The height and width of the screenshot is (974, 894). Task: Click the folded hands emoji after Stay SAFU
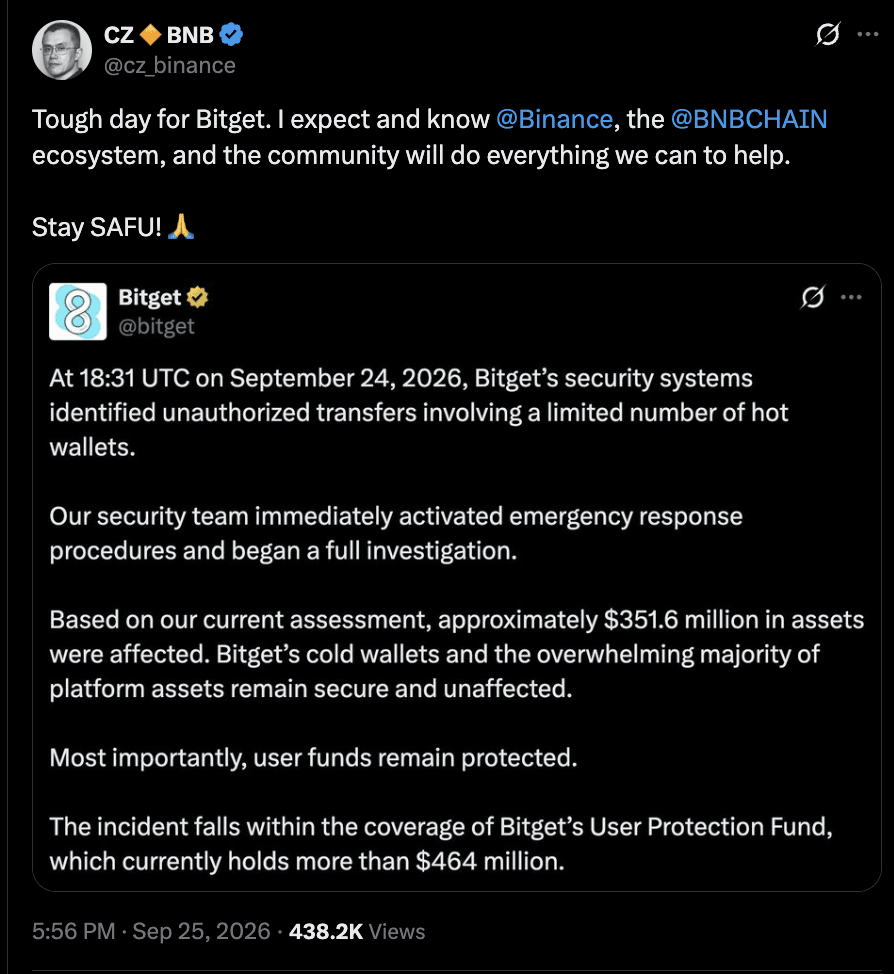pos(181,227)
